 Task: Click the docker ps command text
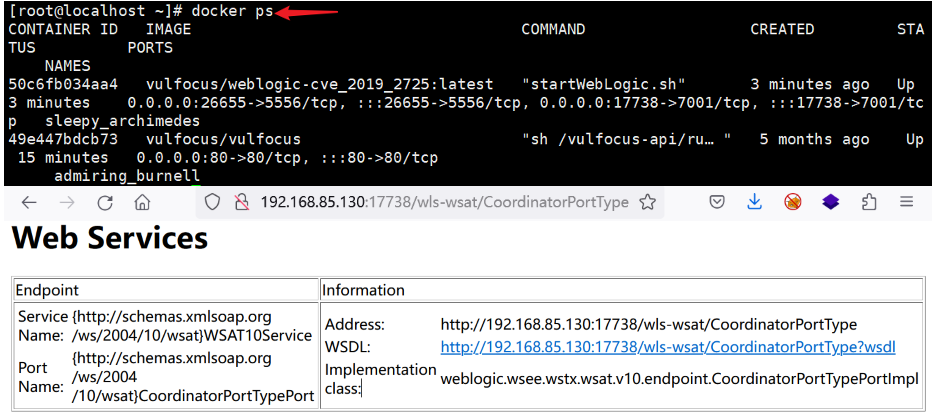(232, 11)
